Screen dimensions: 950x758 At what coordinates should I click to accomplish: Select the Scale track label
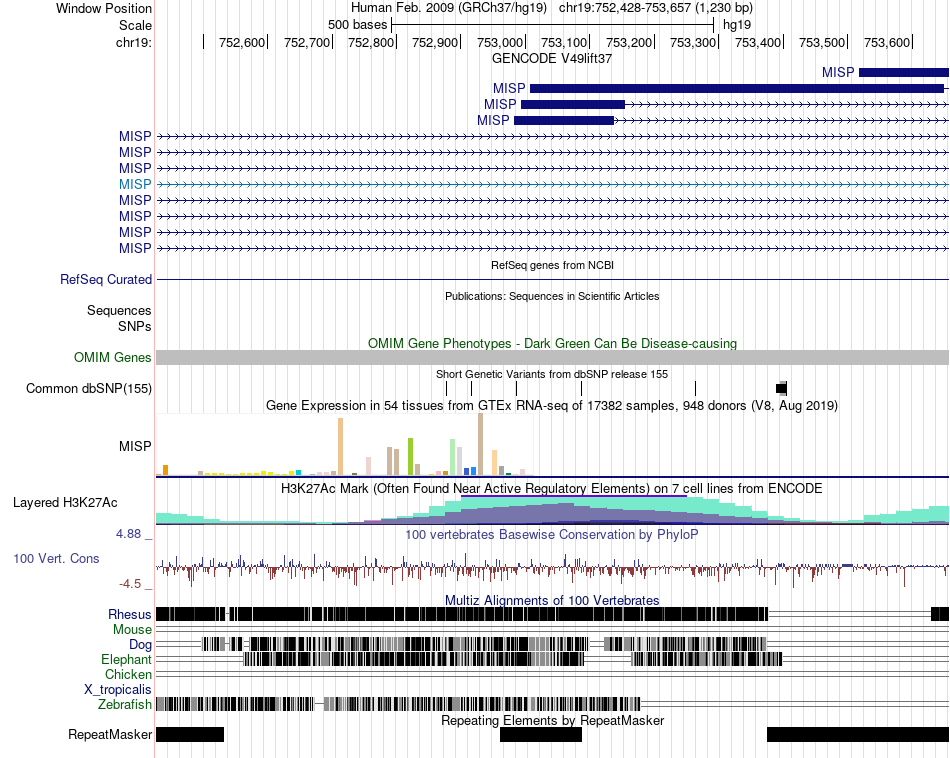coord(135,25)
